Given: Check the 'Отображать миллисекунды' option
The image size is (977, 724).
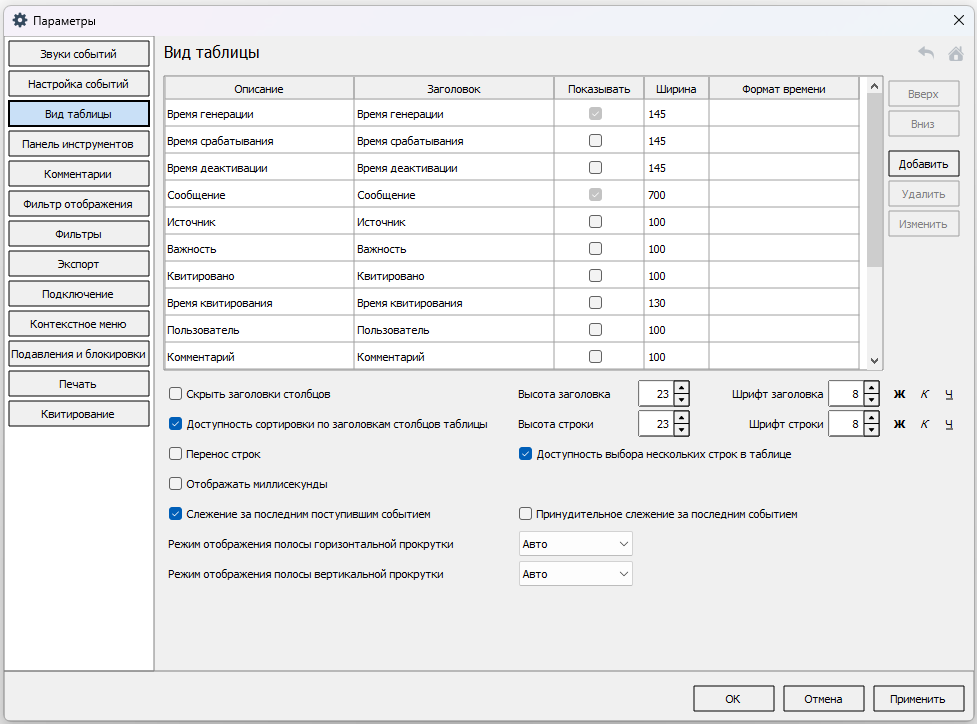Looking at the screenshot, I should tap(176, 484).
